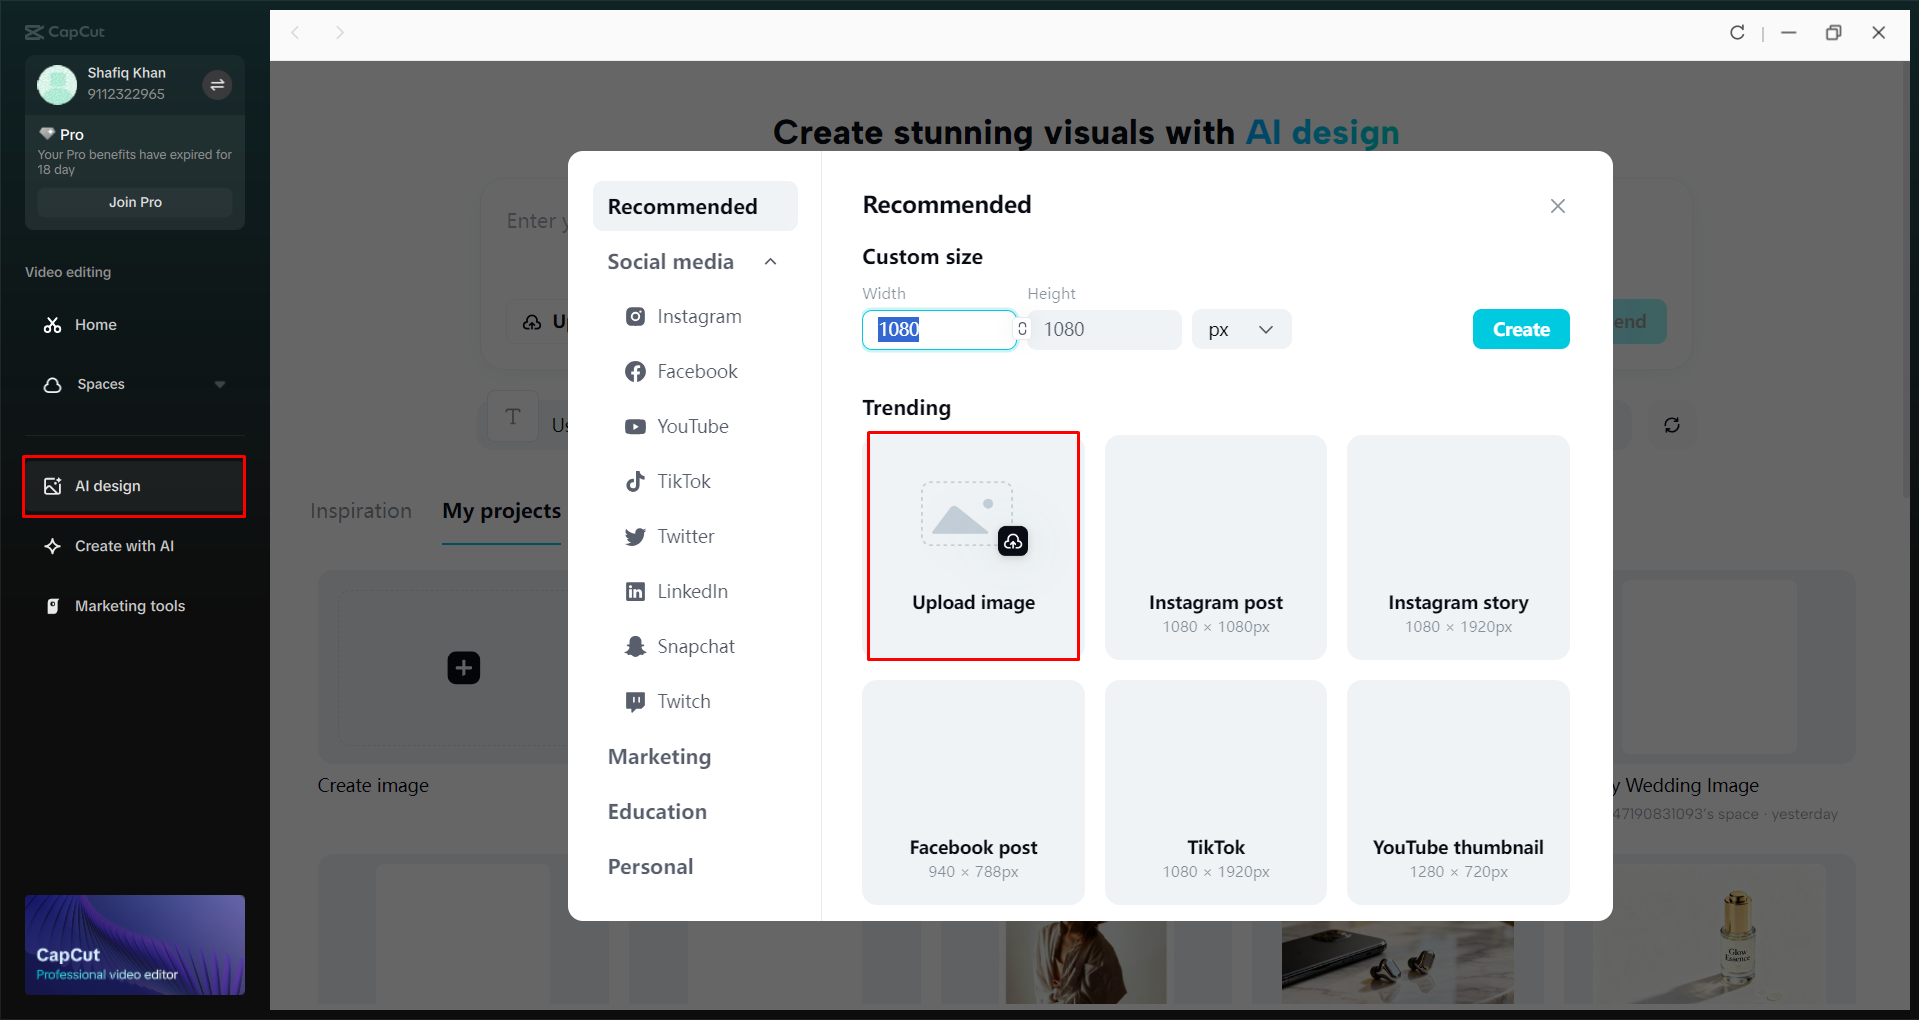Select the LinkedIn platform icon
Viewport: 1919px width, 1020px height.
(636, 591)
